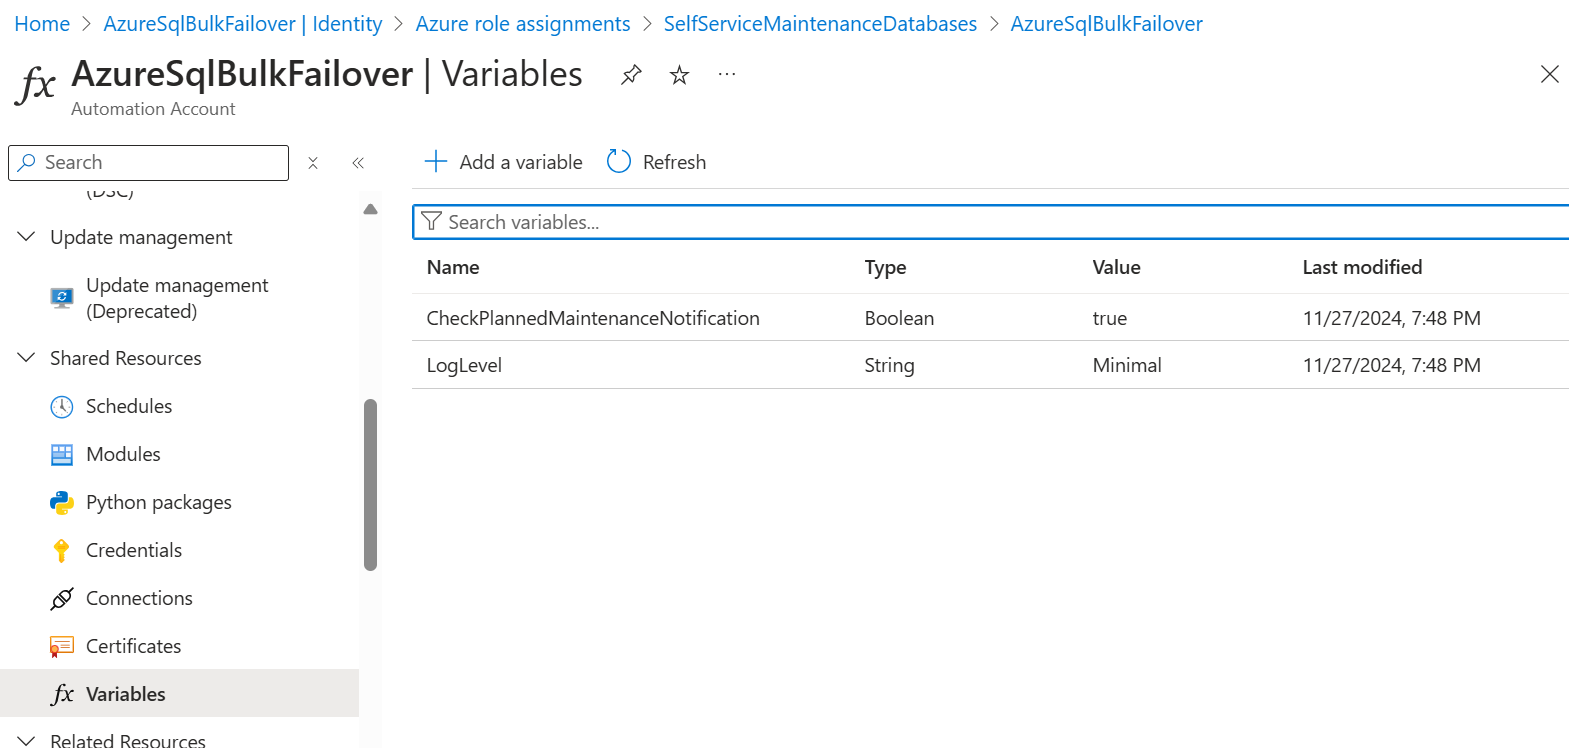Screen dimensions: 1569x748
Task: Close the Variables blade with X
Action: pyautogui.click(x=1549, y=74)
